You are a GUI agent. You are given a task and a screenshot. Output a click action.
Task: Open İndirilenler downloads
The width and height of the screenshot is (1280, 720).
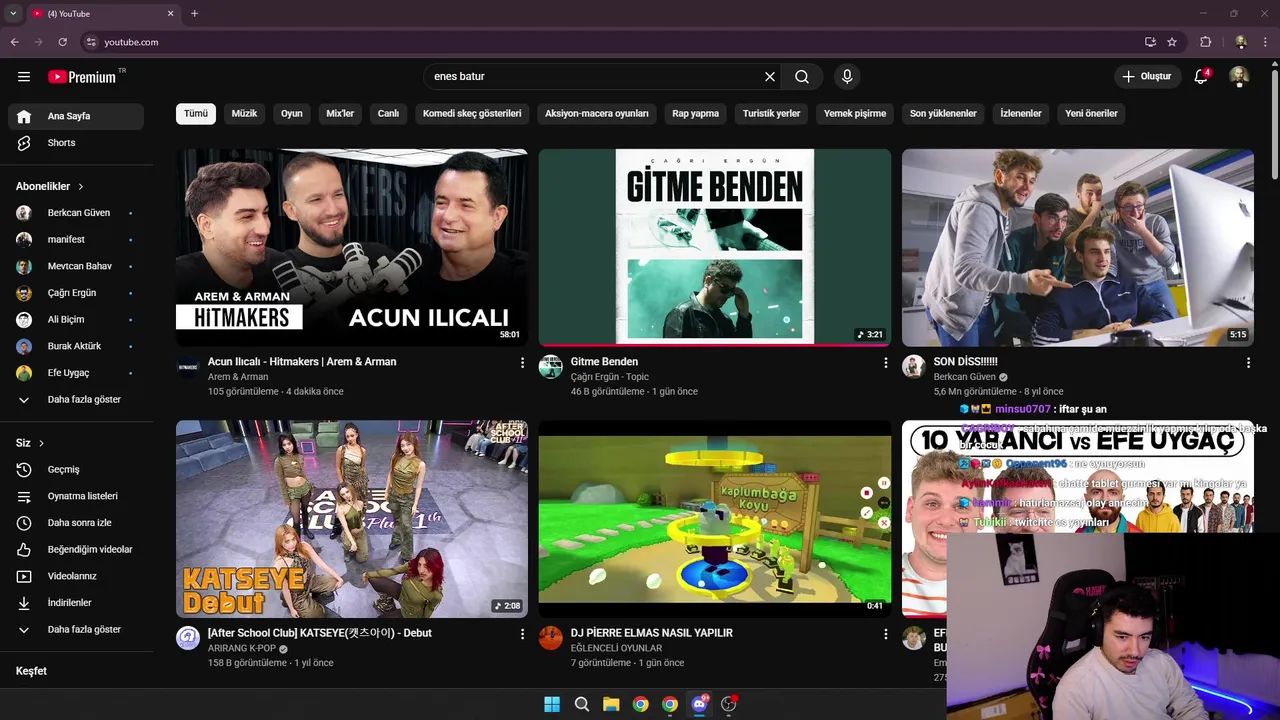76,603
